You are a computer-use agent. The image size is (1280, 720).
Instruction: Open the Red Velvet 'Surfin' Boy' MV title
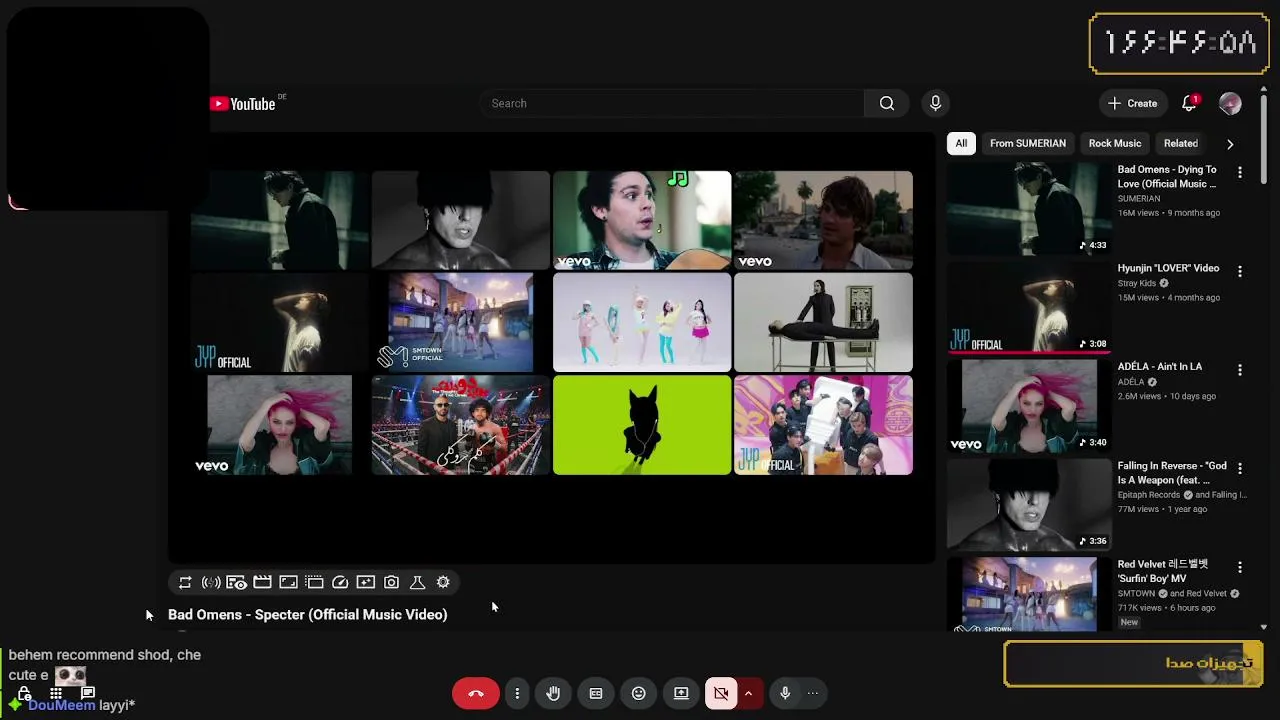tap(1163, 571)
